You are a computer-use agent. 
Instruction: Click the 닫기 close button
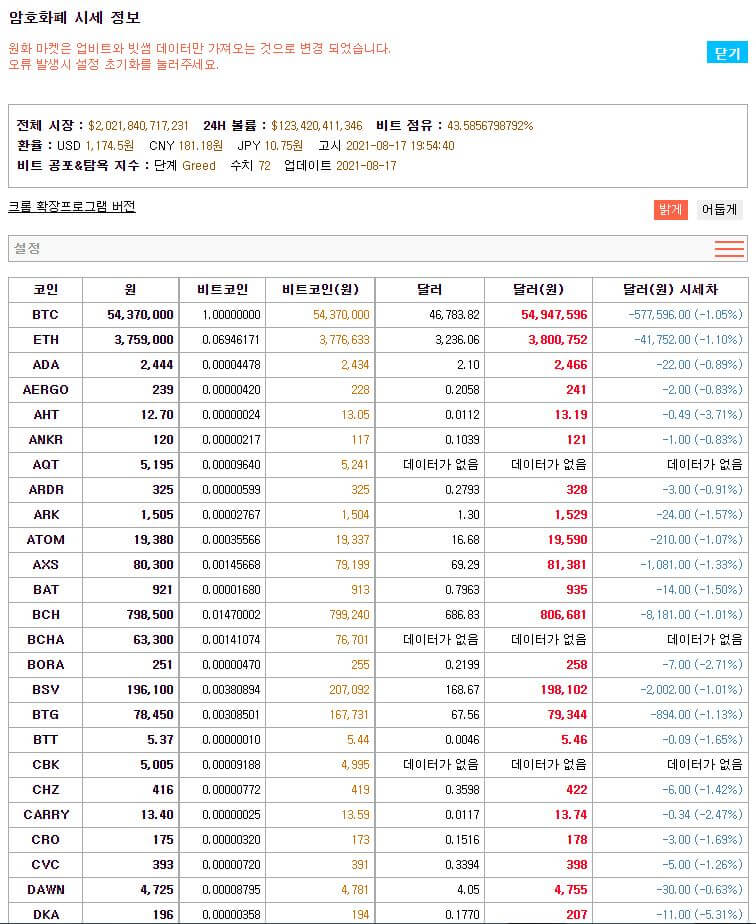[x=727, y=53]
